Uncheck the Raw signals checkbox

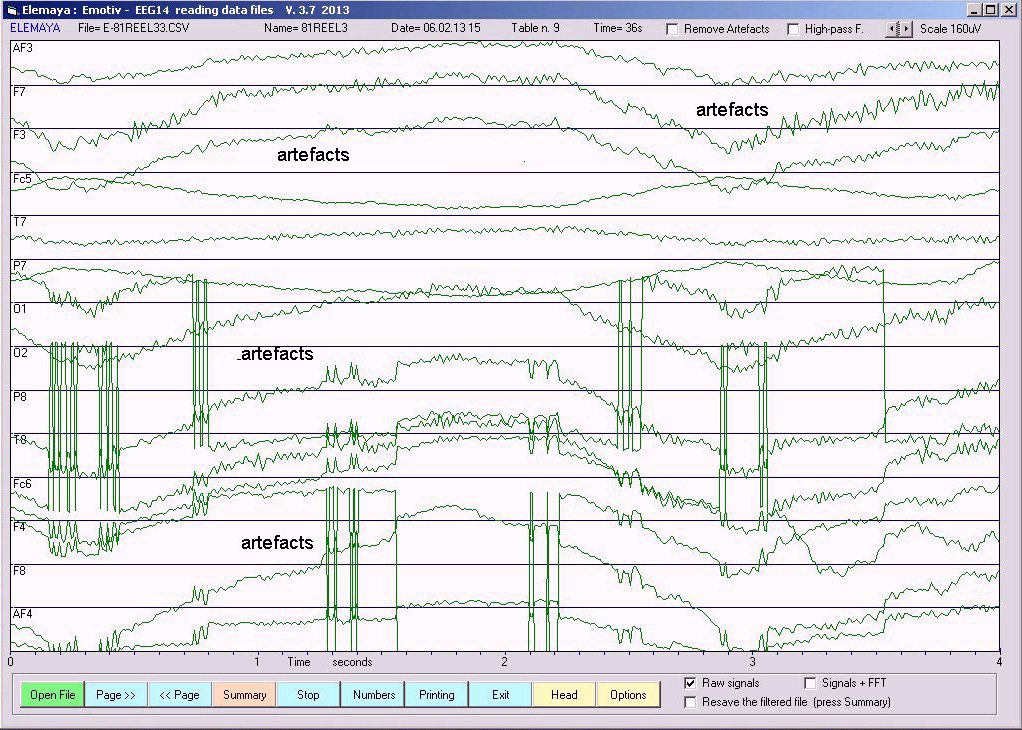pyautogui.click(x=690, y=683)
